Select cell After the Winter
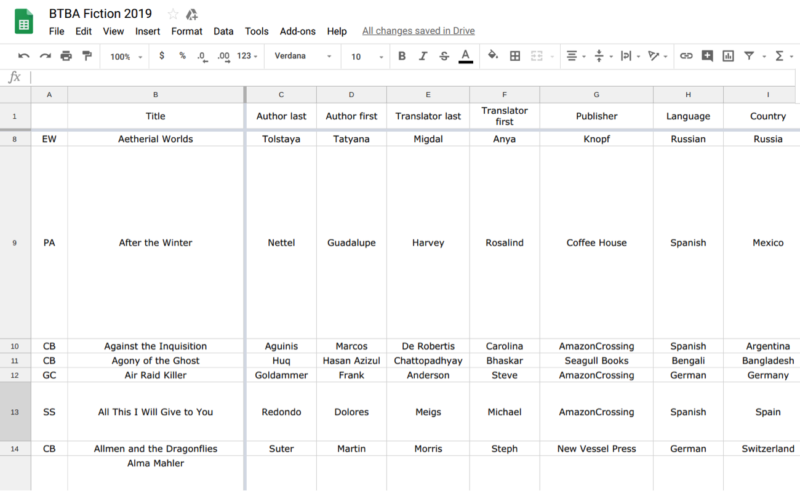This screenshot has width=800, height=491. pyautogui.click(x=156, y=242)
